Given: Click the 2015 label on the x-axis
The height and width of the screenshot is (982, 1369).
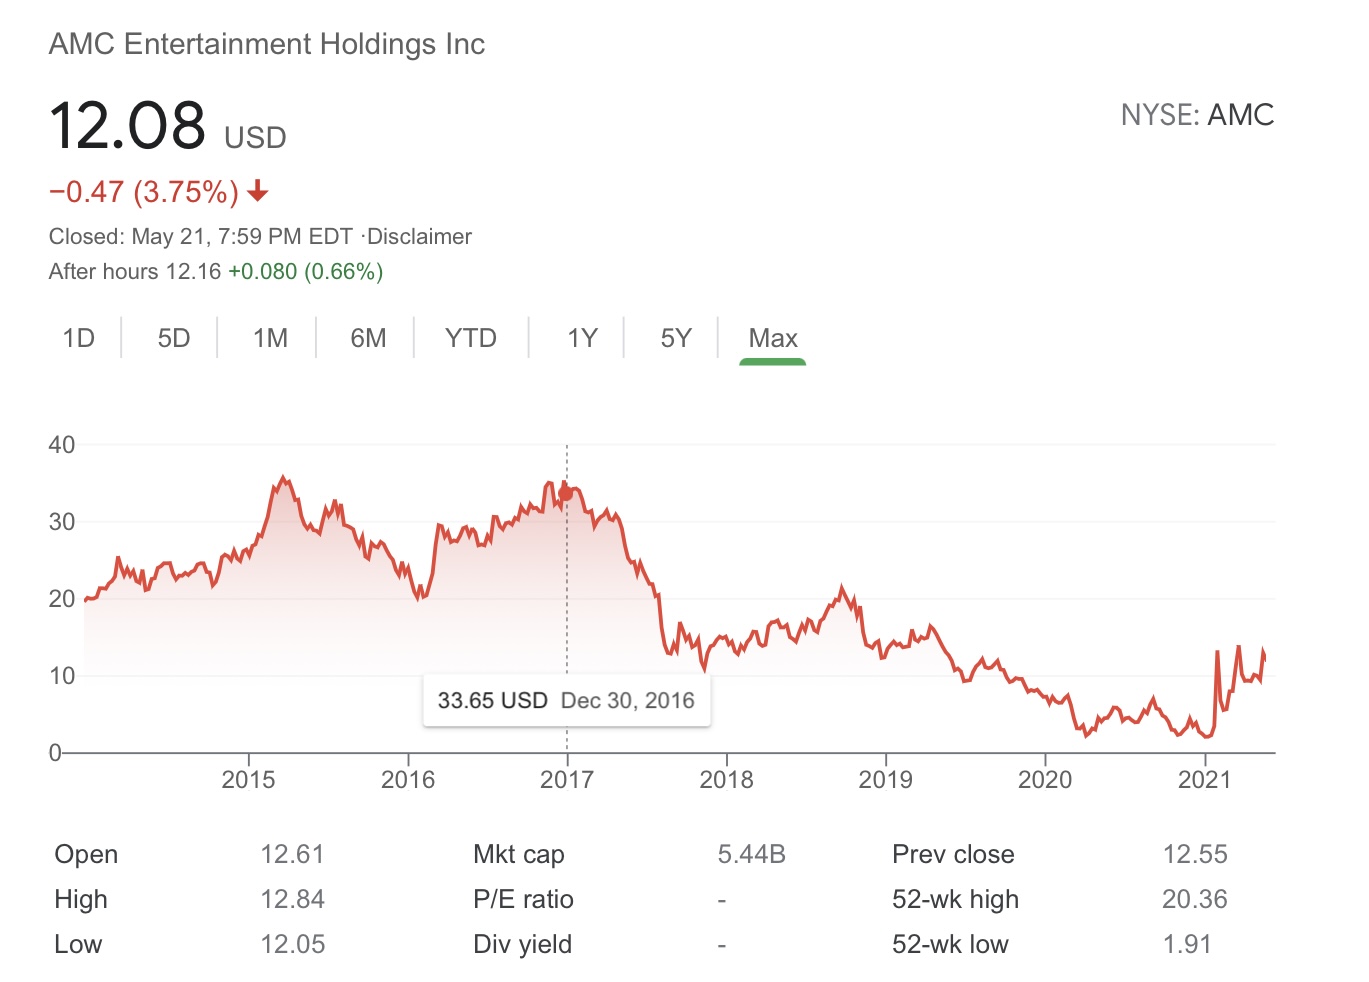Looking at the screenshot, I should [248, 780].
